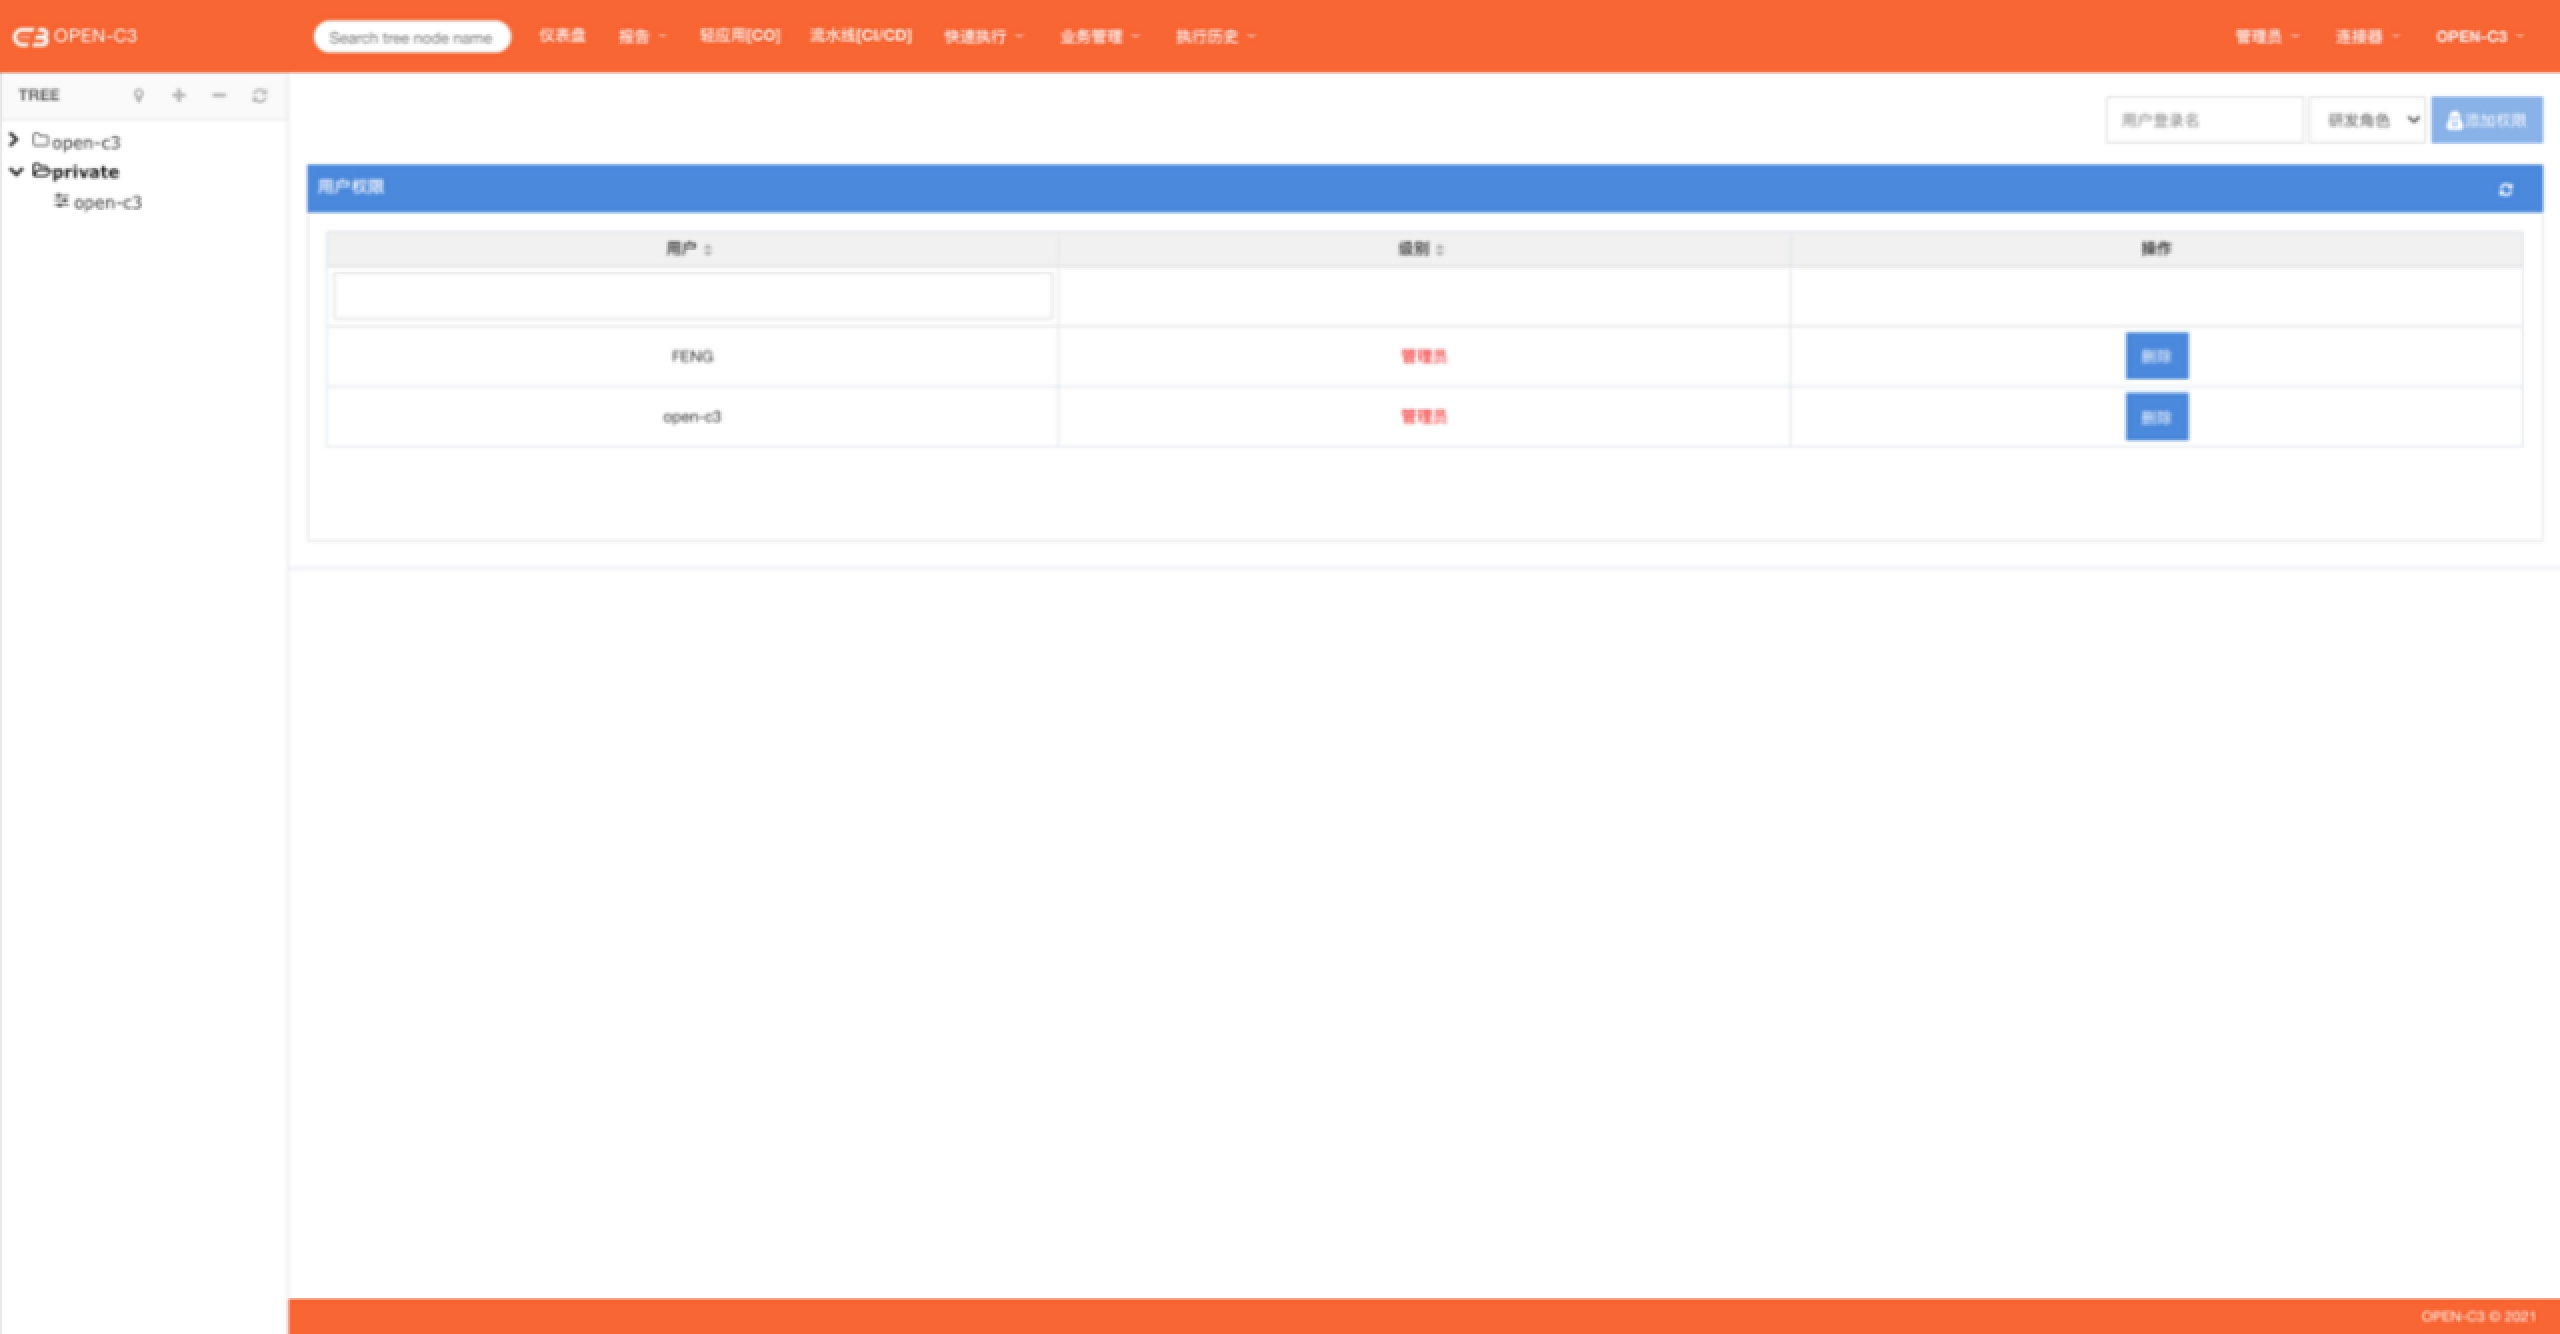Open the 研发角色 role dropdown
Screen dimensions: 2560x1334
point(2367,120)
